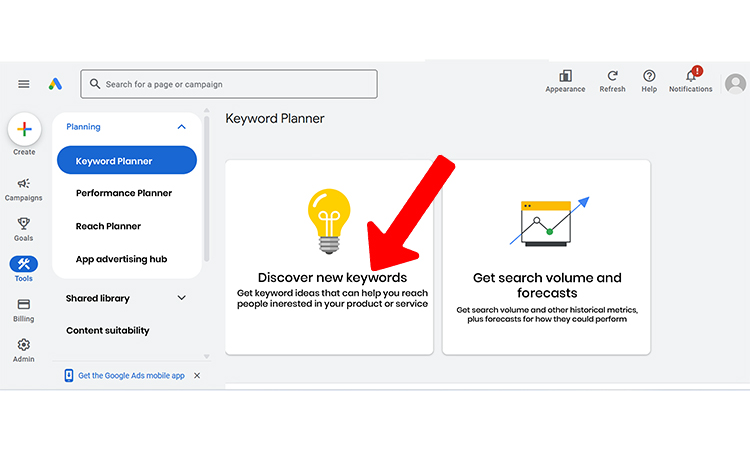
Task: Click the Keyword Planner page title
Action: coord(275,119)
